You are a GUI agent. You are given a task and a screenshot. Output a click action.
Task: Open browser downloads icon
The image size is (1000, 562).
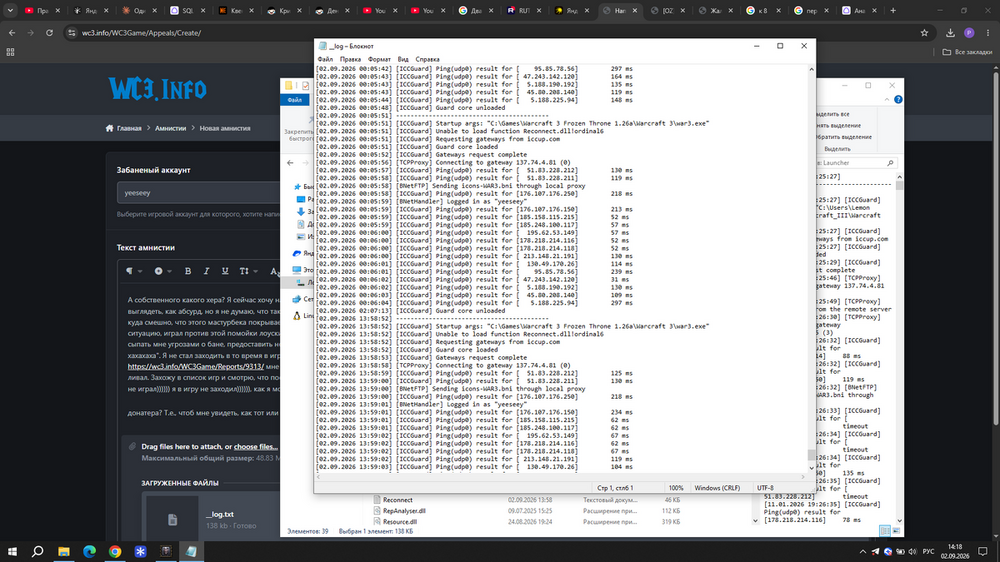tap(950, 33)
